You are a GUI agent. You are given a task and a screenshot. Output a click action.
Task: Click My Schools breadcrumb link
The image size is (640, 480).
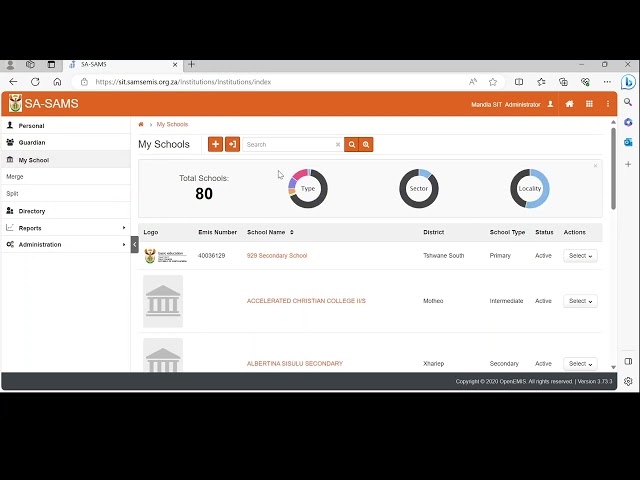[172, 124]
